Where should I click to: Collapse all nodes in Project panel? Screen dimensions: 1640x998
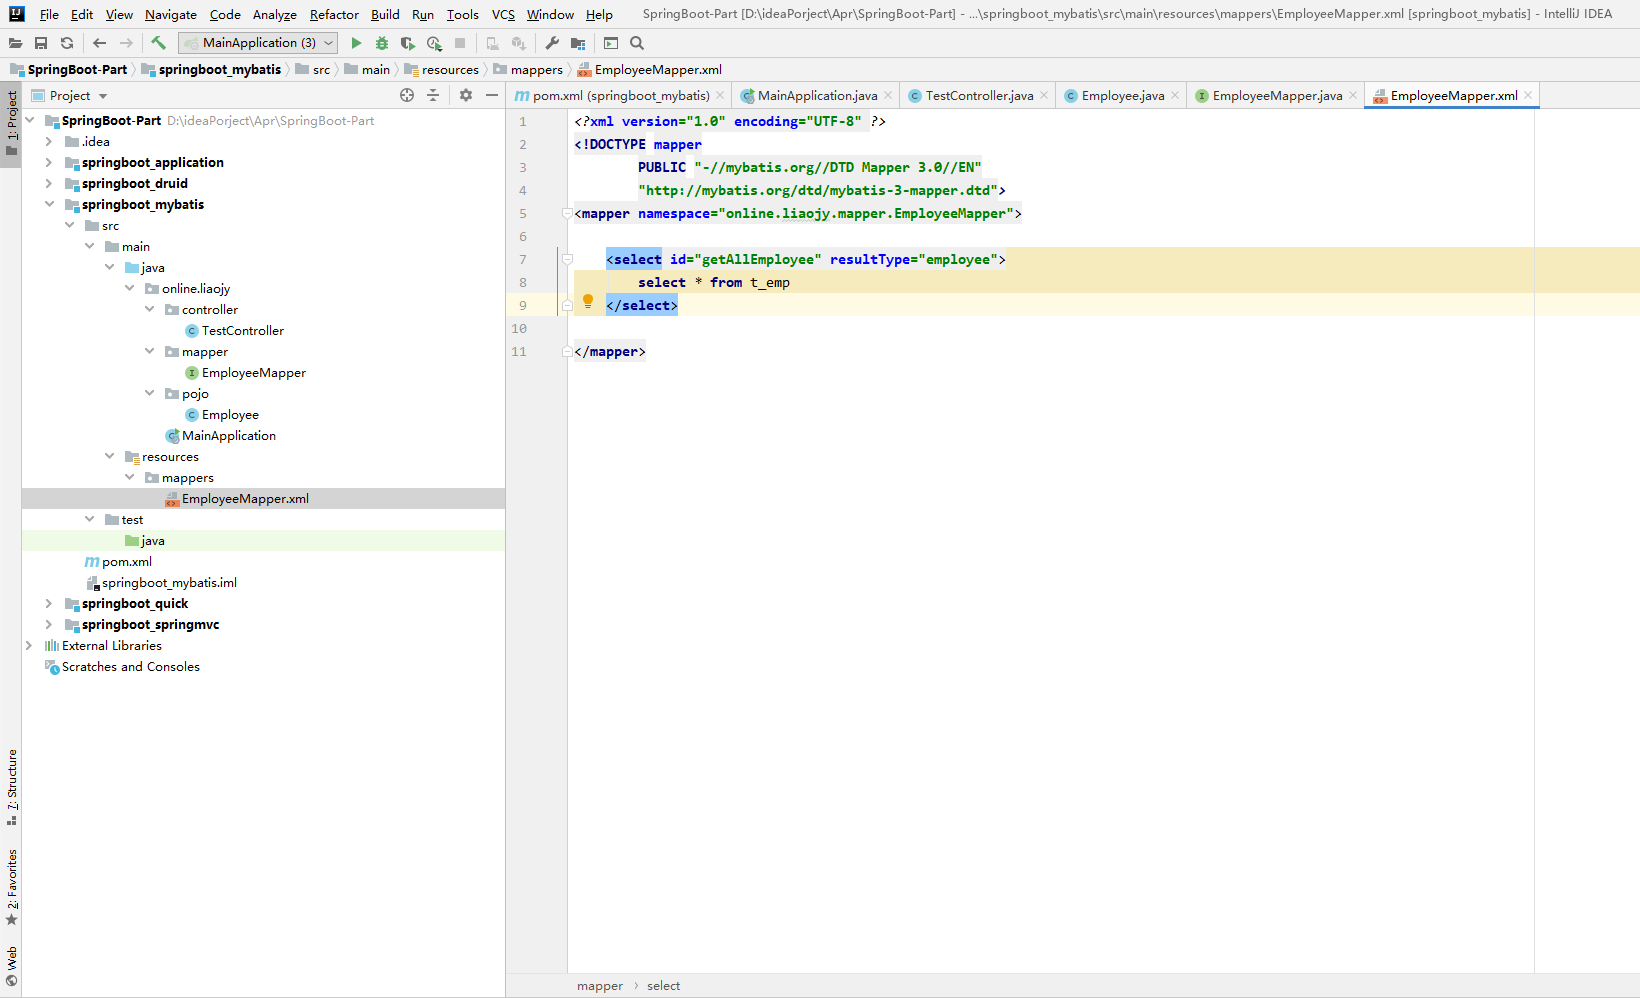433,95
